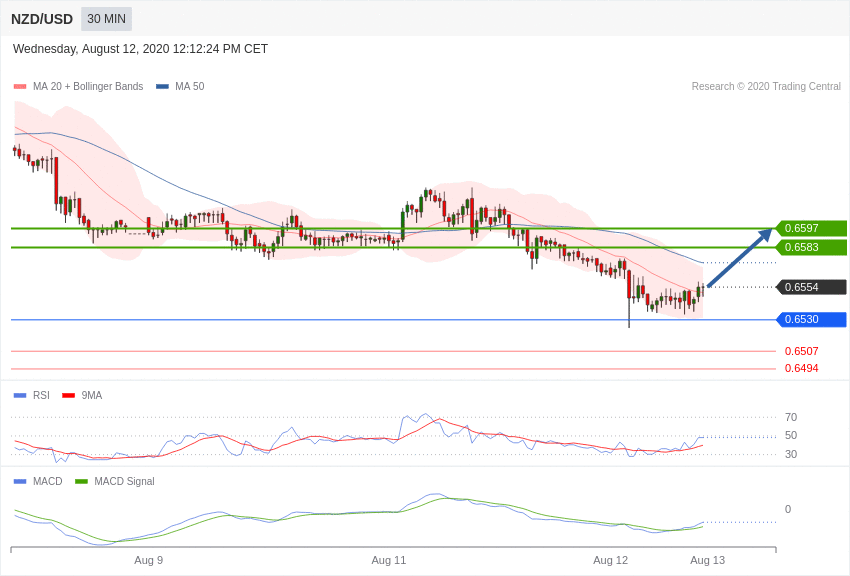Viewport: 850px width, 576px height.
Task: Click the MACD blue legend swatch
Action: coord(20,481)
